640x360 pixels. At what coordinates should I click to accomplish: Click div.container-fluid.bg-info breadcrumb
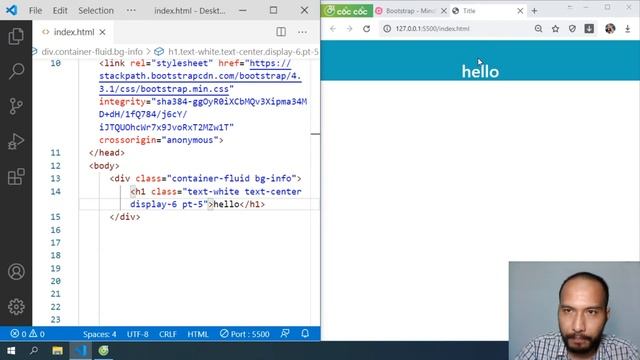coord(92,52)
